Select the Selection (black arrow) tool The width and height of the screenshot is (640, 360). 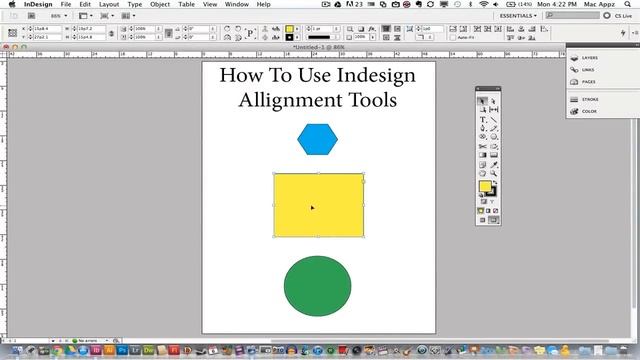pos(482,101)
